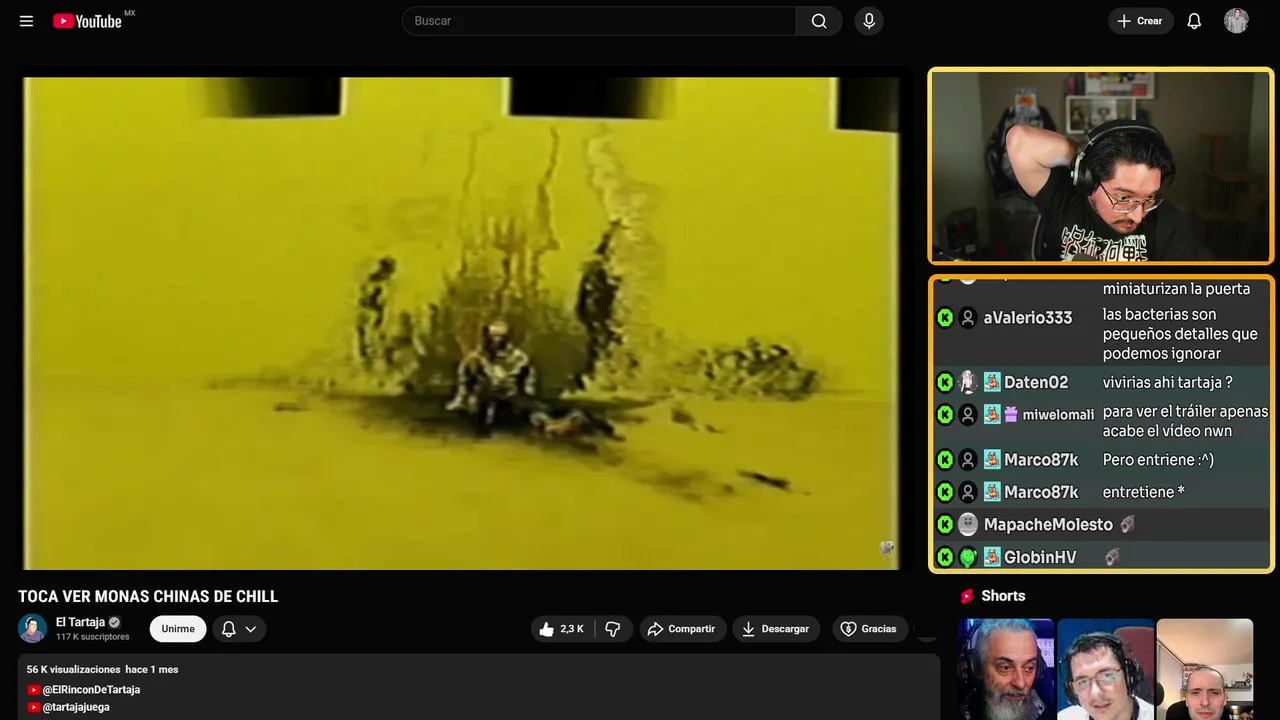1280x720 pixels.
Task: Click chat message 'vivirias ahi tartaja ?'
Action: 1168,382
